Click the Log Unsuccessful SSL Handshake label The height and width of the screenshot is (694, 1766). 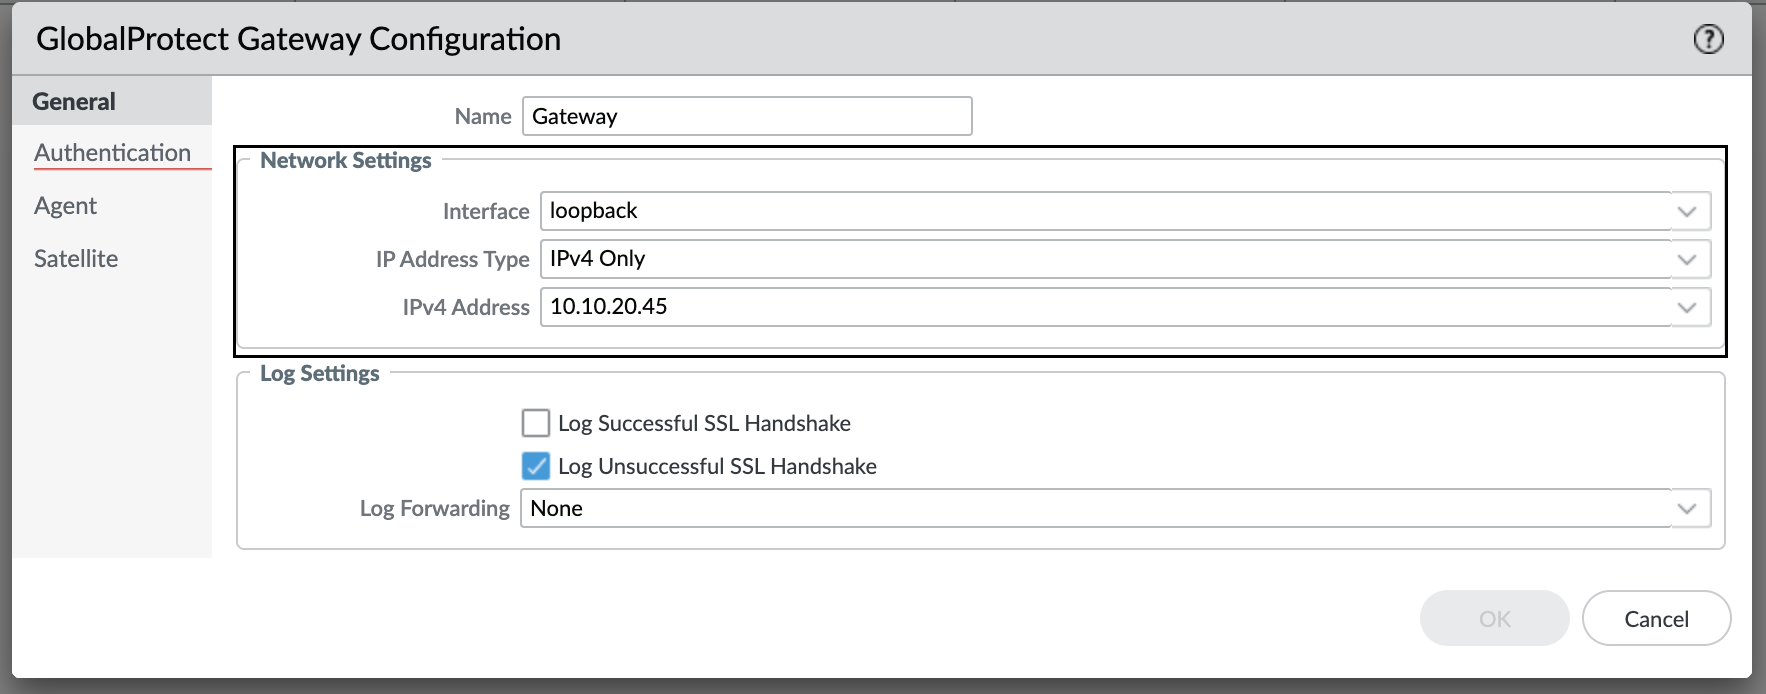pos(717,466)
